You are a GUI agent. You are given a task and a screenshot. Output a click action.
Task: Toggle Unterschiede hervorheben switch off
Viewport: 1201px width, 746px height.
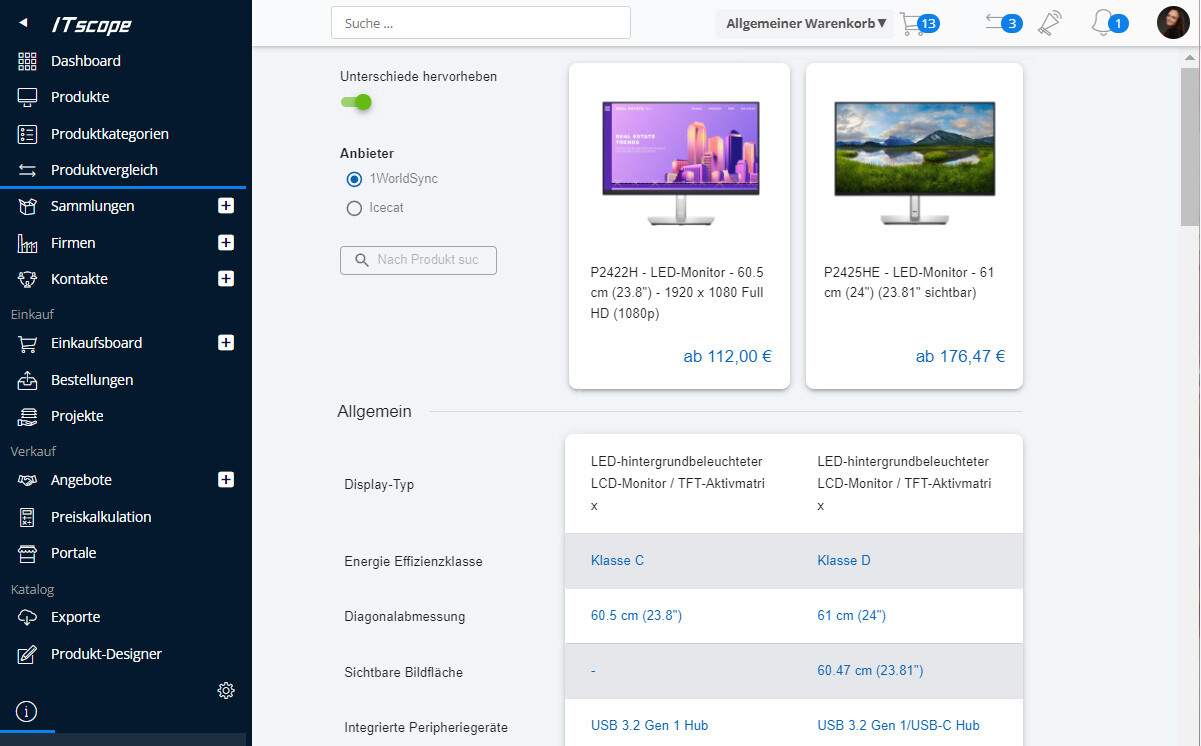[x=356, y=101]
